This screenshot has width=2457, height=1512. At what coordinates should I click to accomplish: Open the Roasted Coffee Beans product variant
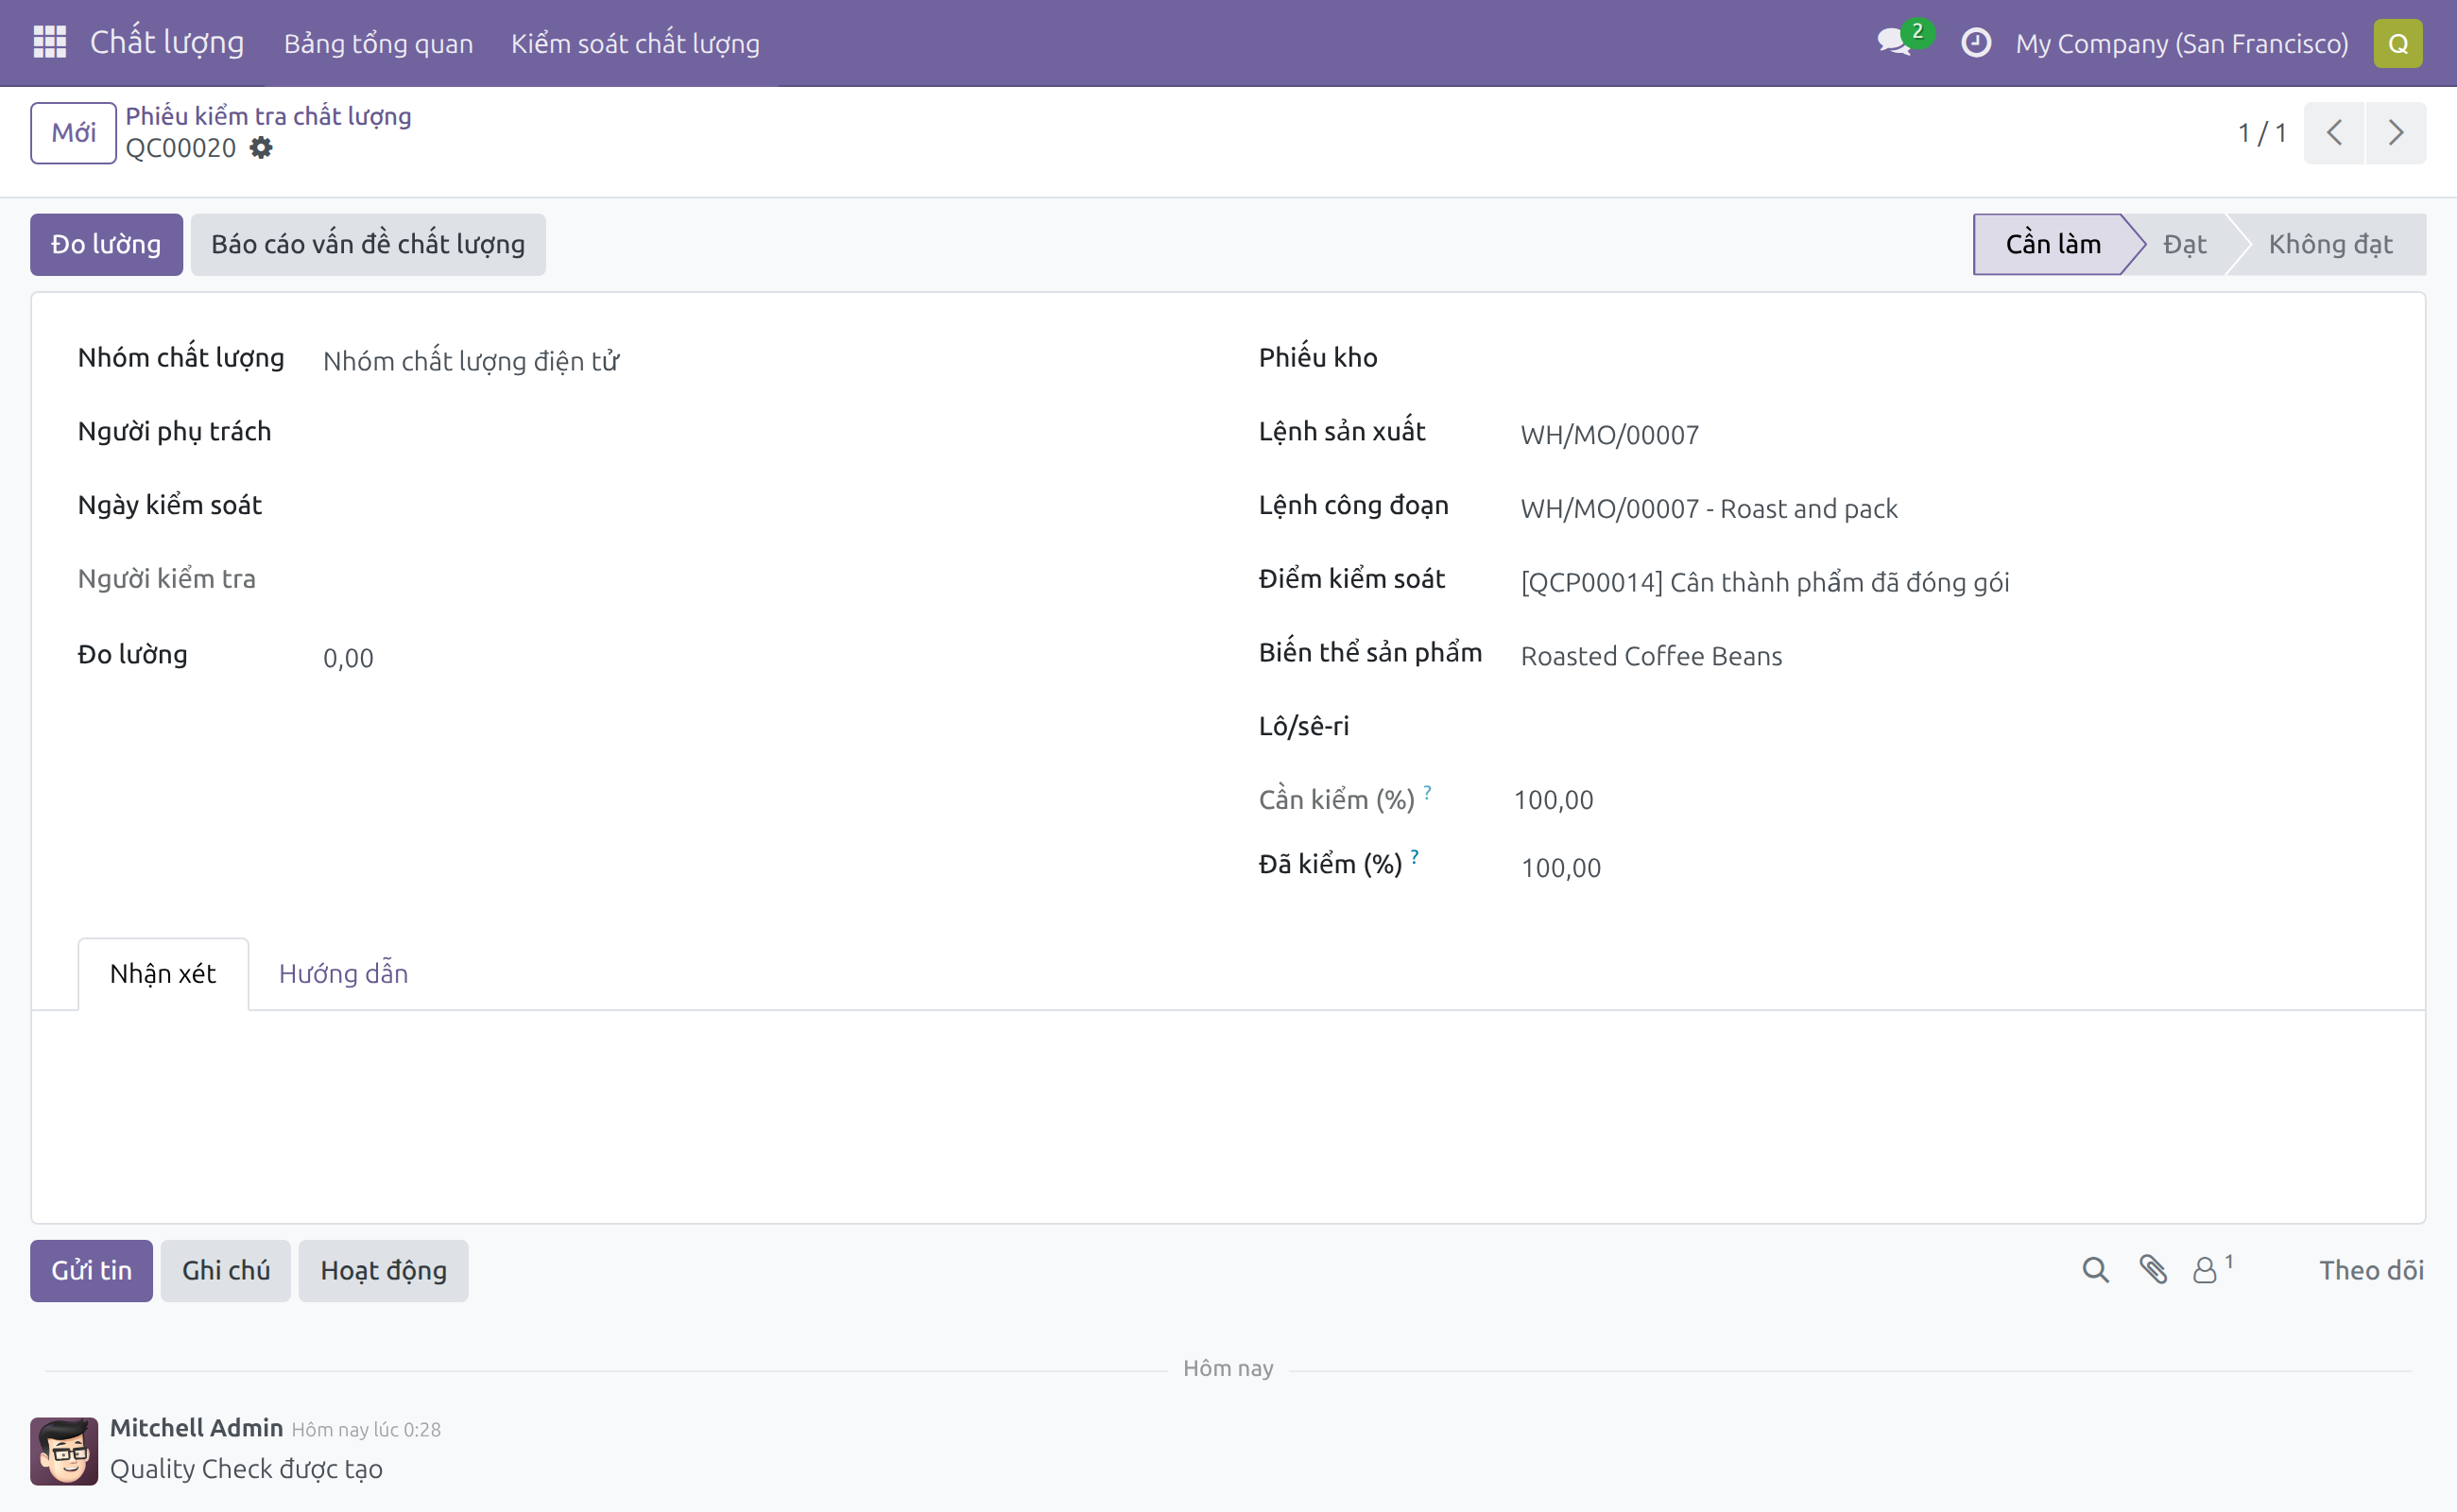click(1651, 656)
